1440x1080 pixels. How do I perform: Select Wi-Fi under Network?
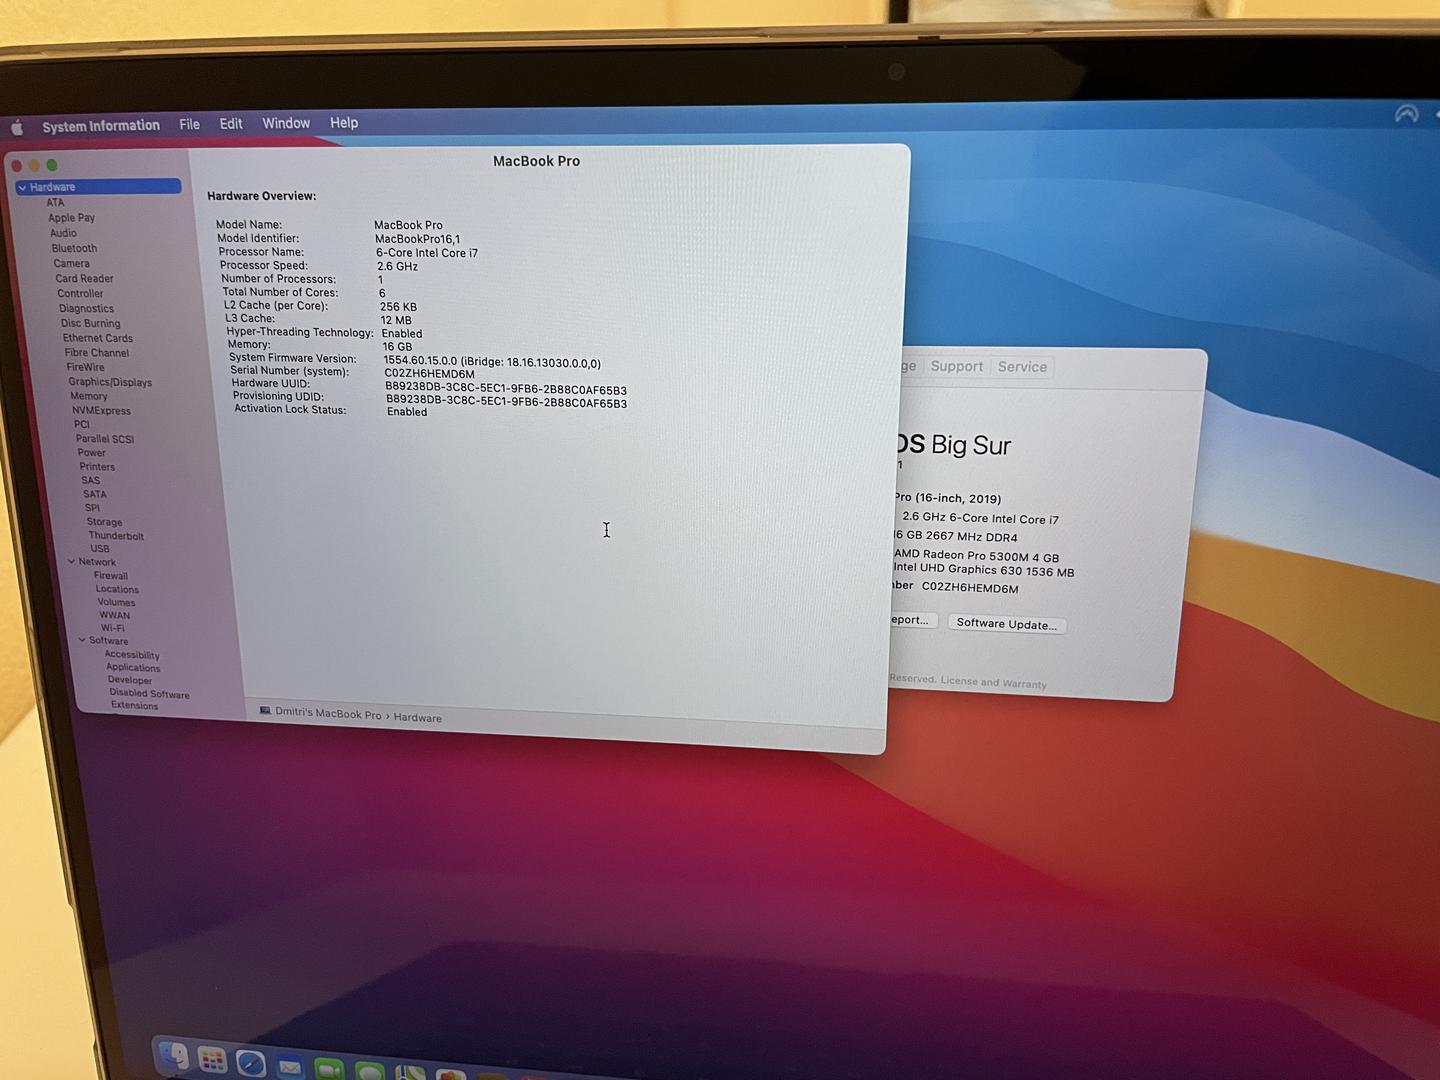point(113,628)
